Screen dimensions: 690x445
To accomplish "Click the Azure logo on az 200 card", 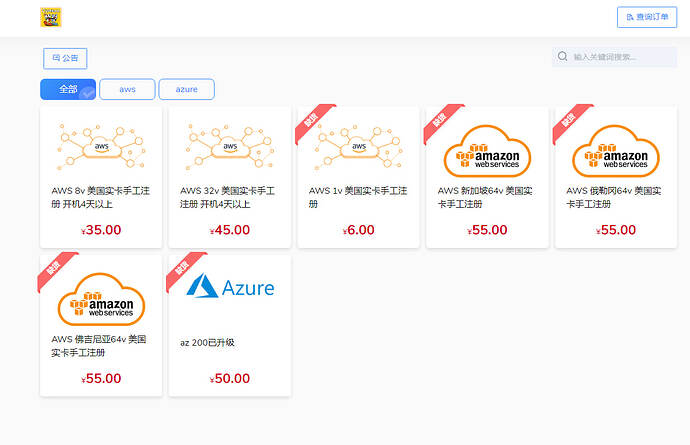I will tap(230, 286).
